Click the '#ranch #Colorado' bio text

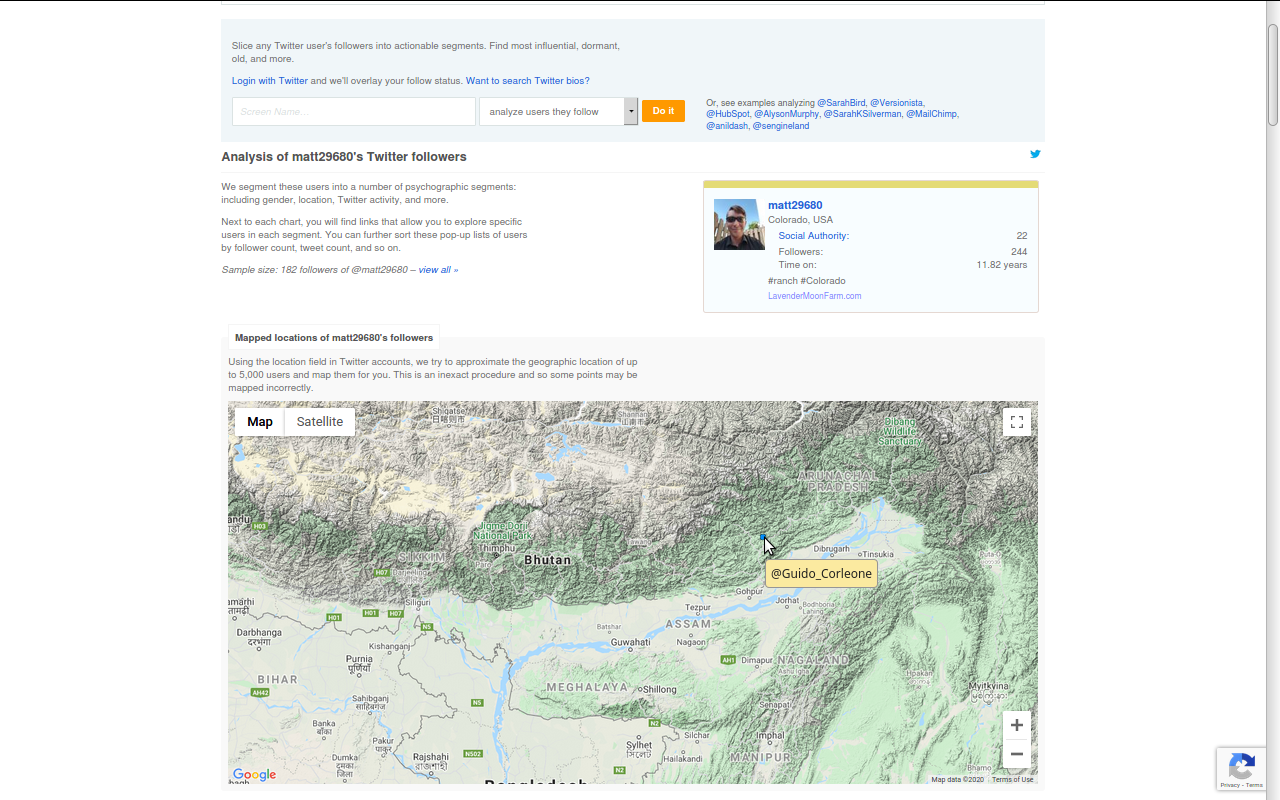pyautogui.click(x=807, y=281)
